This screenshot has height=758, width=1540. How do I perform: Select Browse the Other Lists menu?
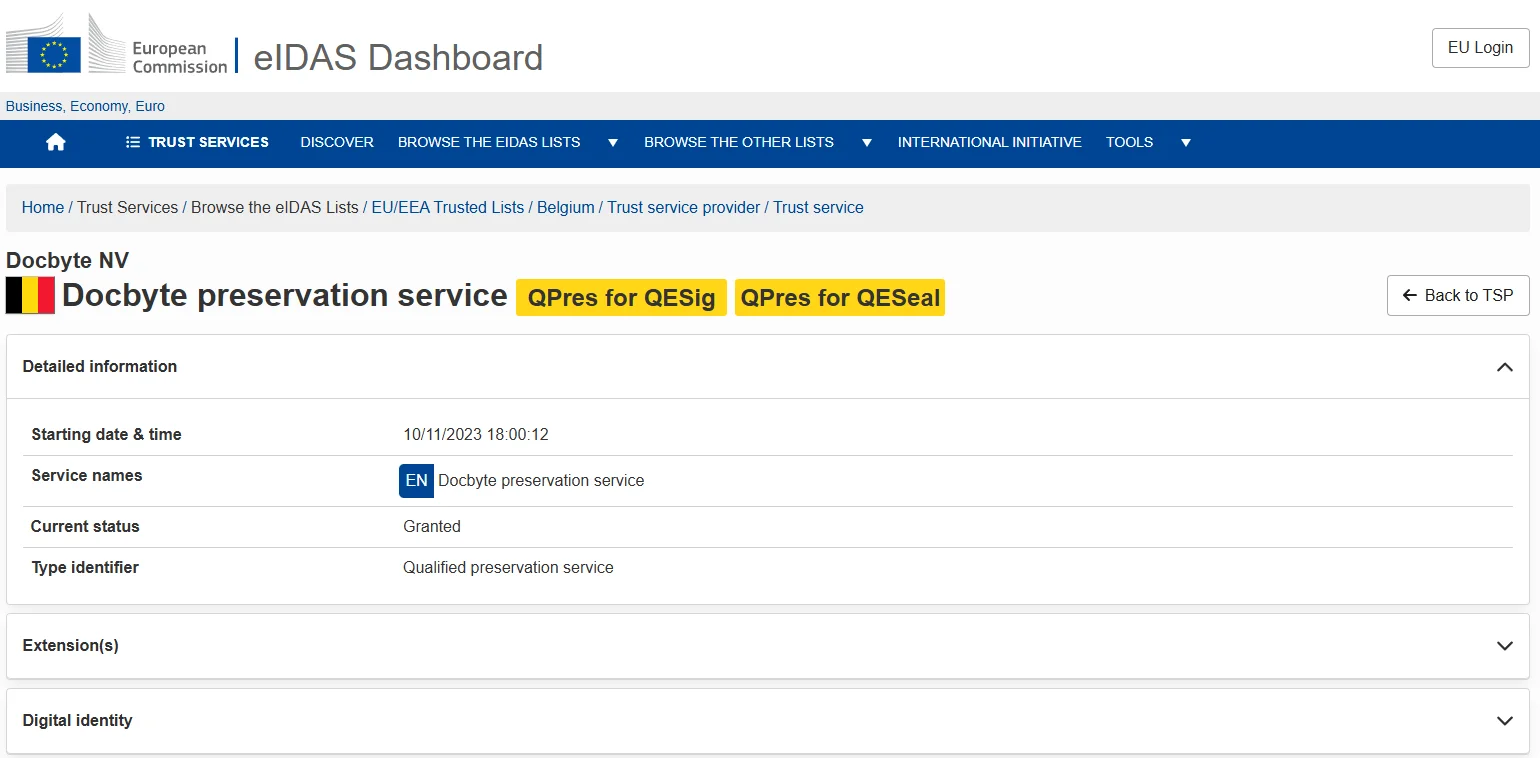coord(739,142)
